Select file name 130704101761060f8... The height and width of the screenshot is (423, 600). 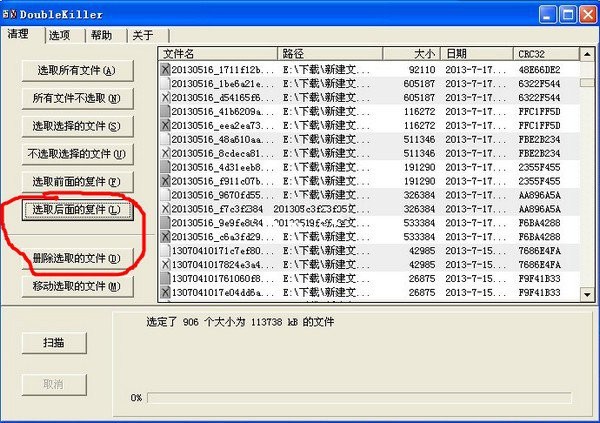coord(223,278)
